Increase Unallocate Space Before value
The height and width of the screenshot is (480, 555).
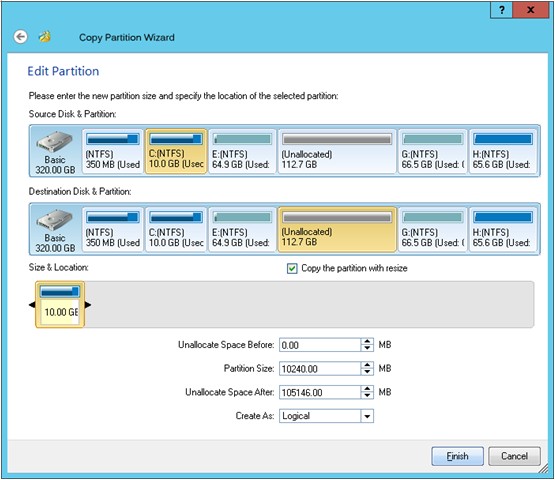[367, 342]
